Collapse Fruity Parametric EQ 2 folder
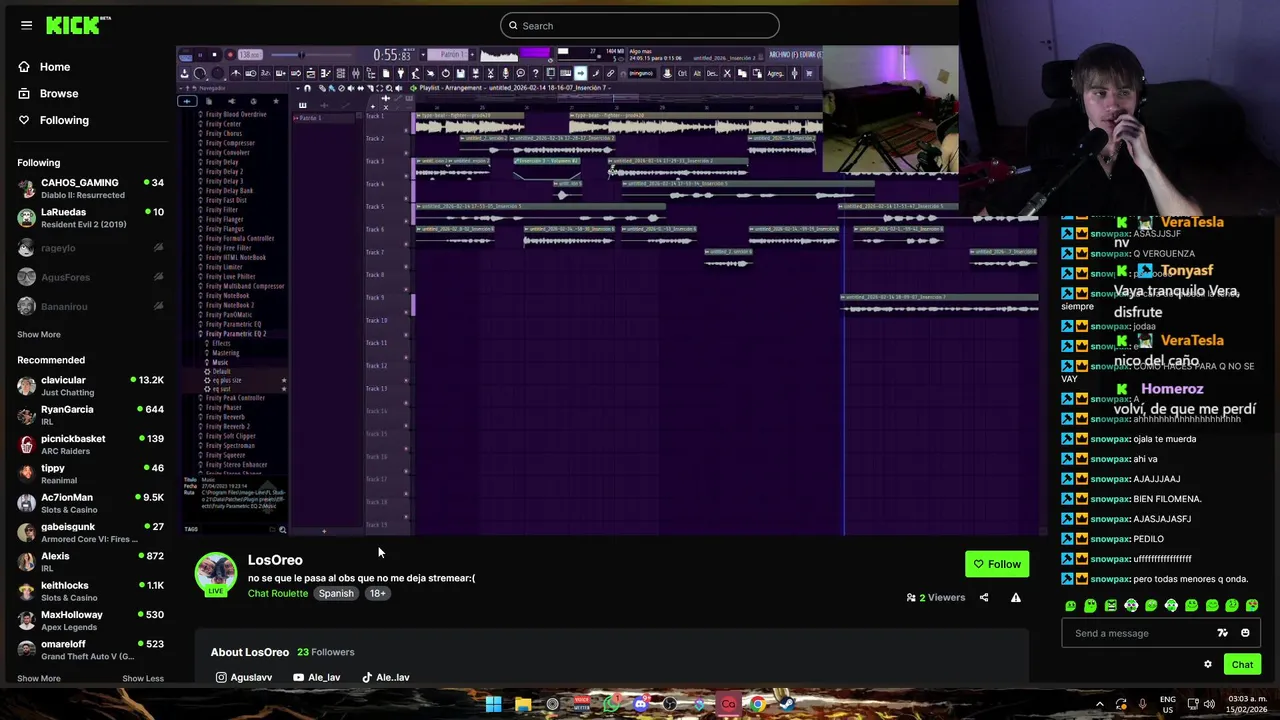The height and width of the screenshot is (720, 1280). [x=234, y=333]
